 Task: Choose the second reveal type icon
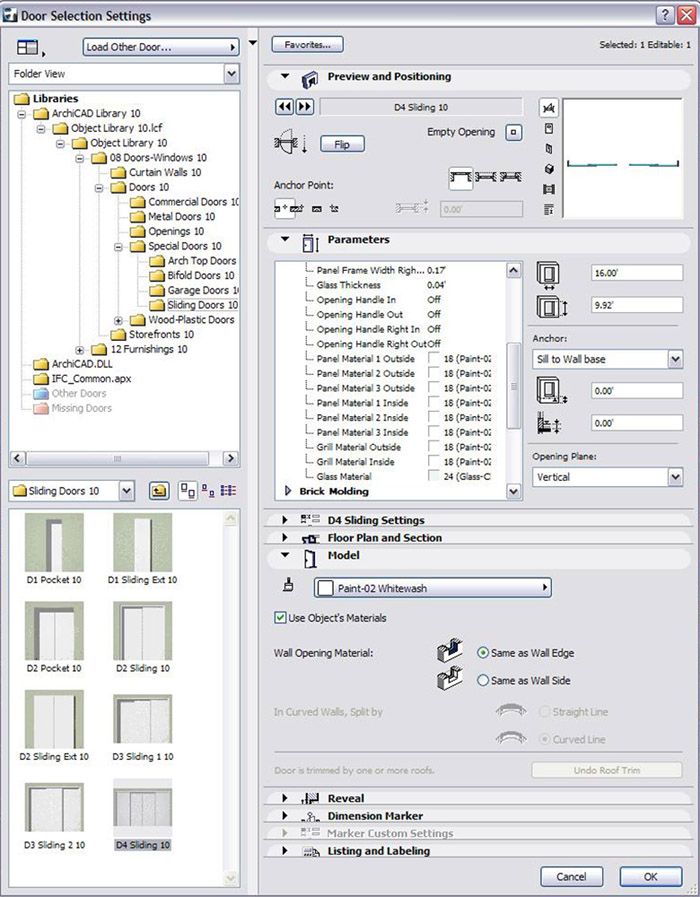485,177
